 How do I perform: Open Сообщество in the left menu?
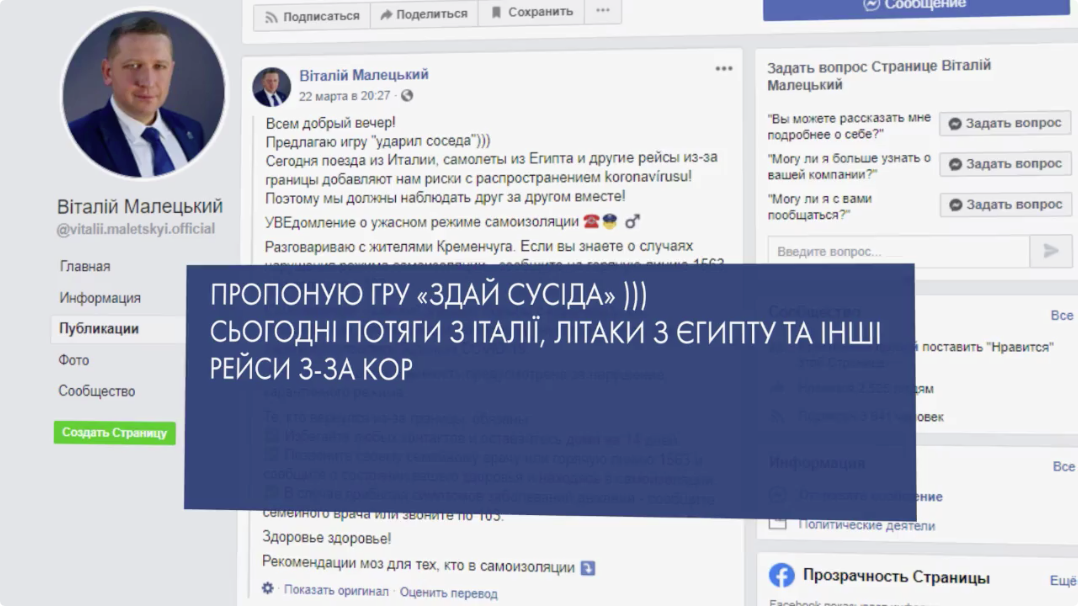point(97,391)
